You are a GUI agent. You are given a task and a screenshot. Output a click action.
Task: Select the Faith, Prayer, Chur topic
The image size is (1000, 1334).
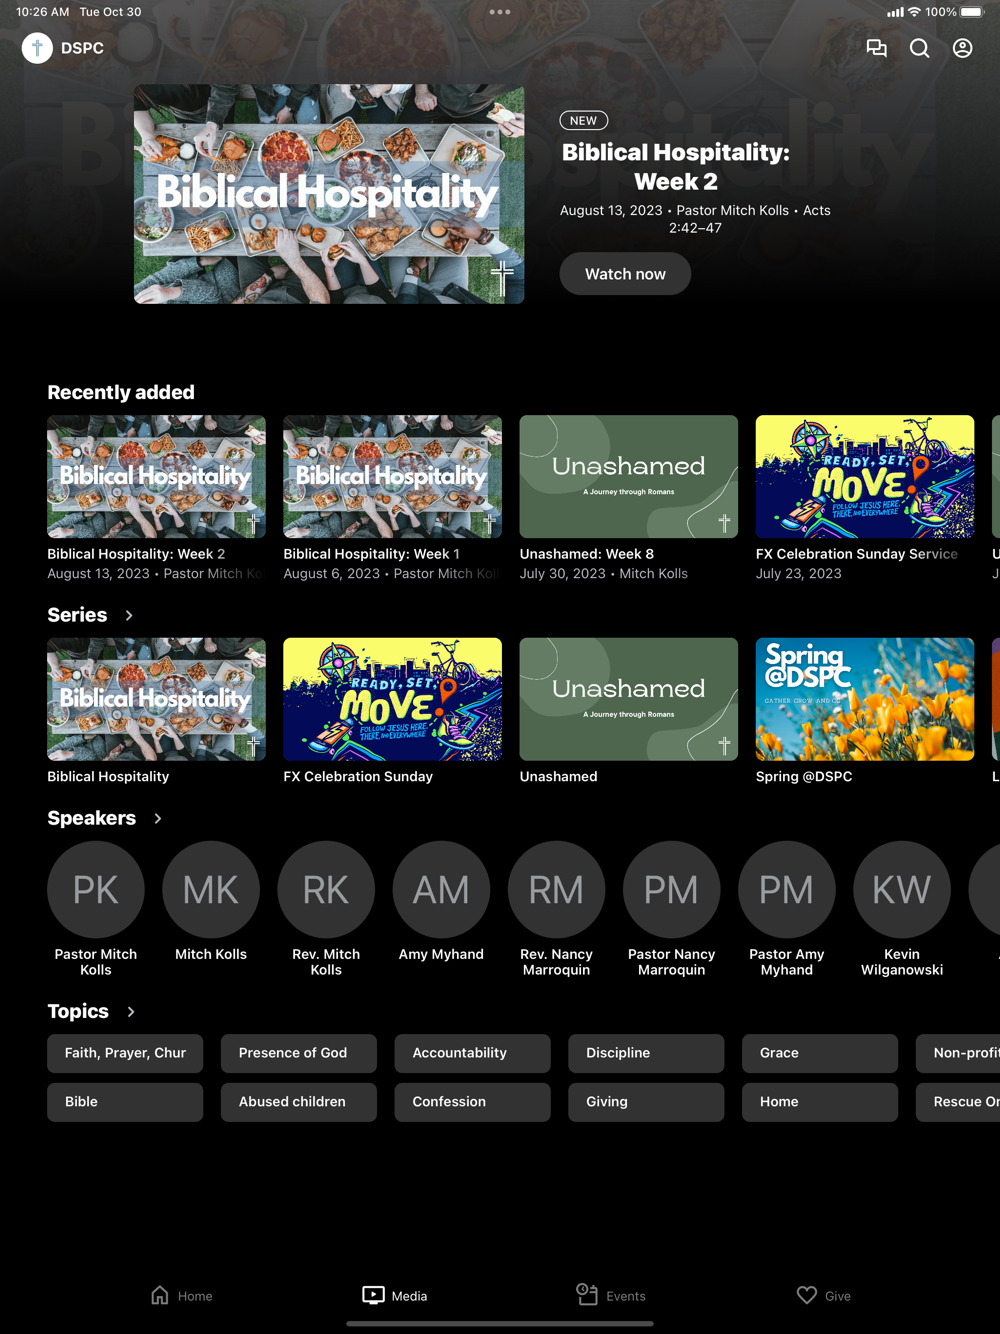coord(125,1053)
